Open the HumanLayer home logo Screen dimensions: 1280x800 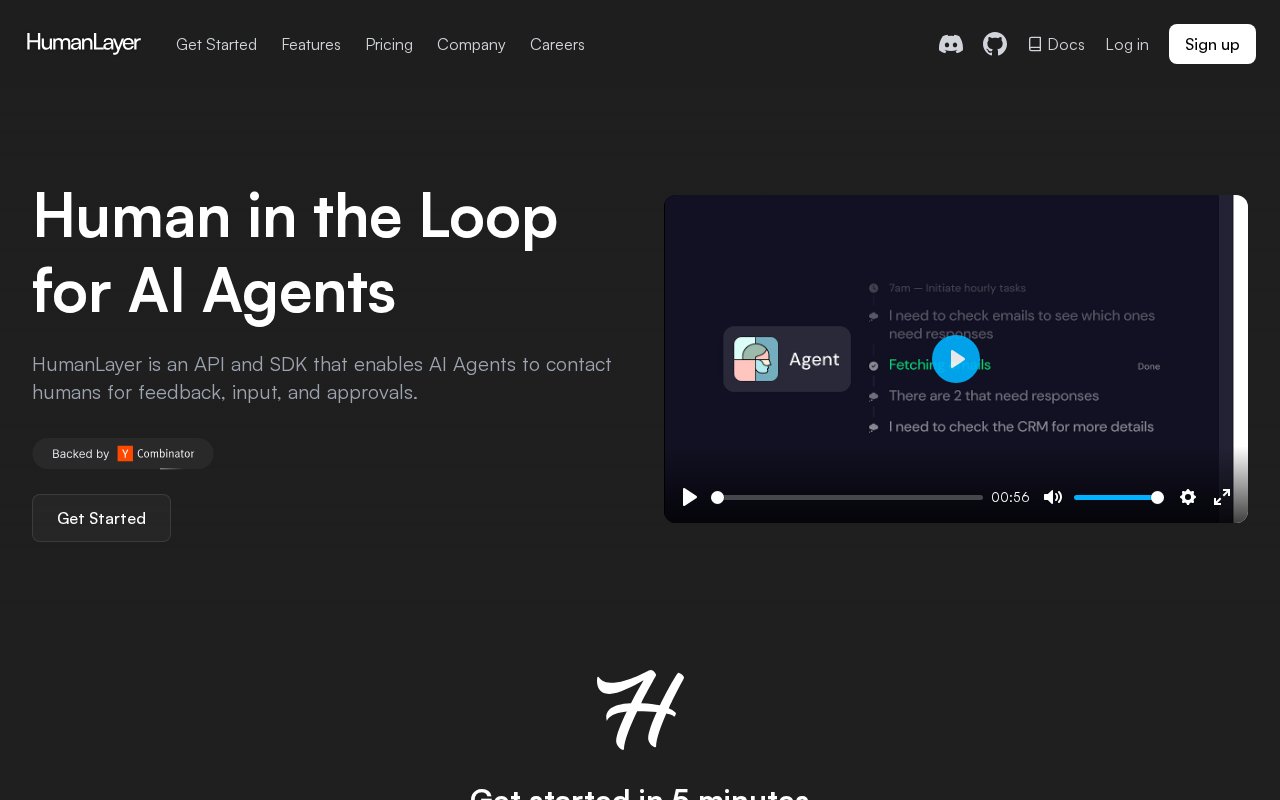coord(84,43)
